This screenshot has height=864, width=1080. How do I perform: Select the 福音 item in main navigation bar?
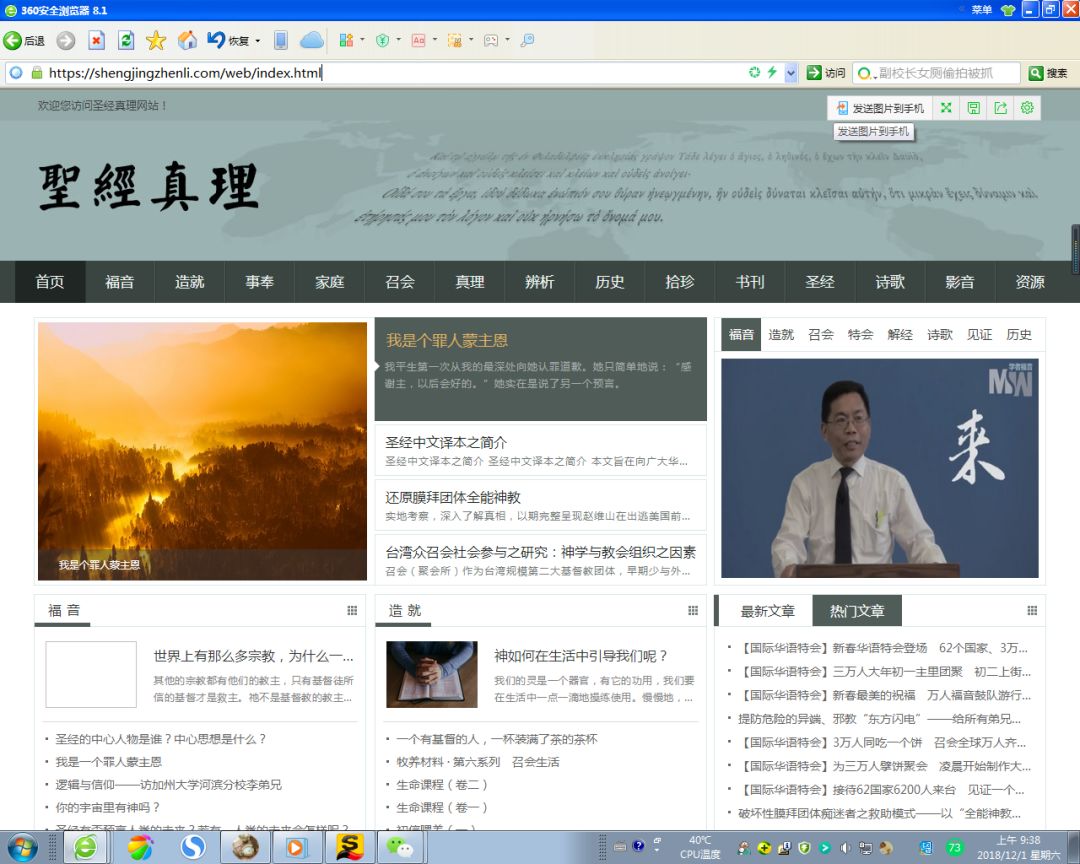(x=120, y=282)
